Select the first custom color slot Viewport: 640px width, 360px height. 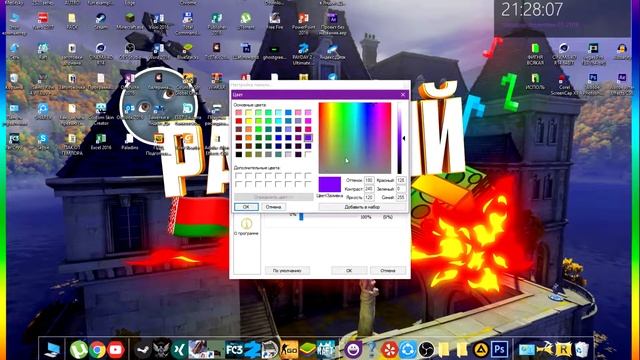(x=239, y=176)
